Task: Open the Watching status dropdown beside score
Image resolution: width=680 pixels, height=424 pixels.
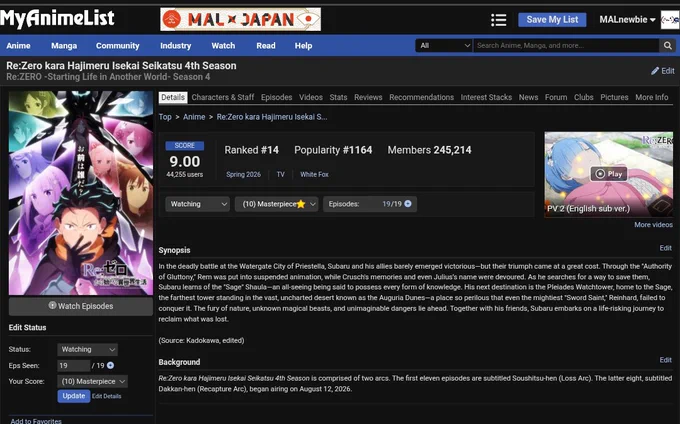Action: [197, 204]
